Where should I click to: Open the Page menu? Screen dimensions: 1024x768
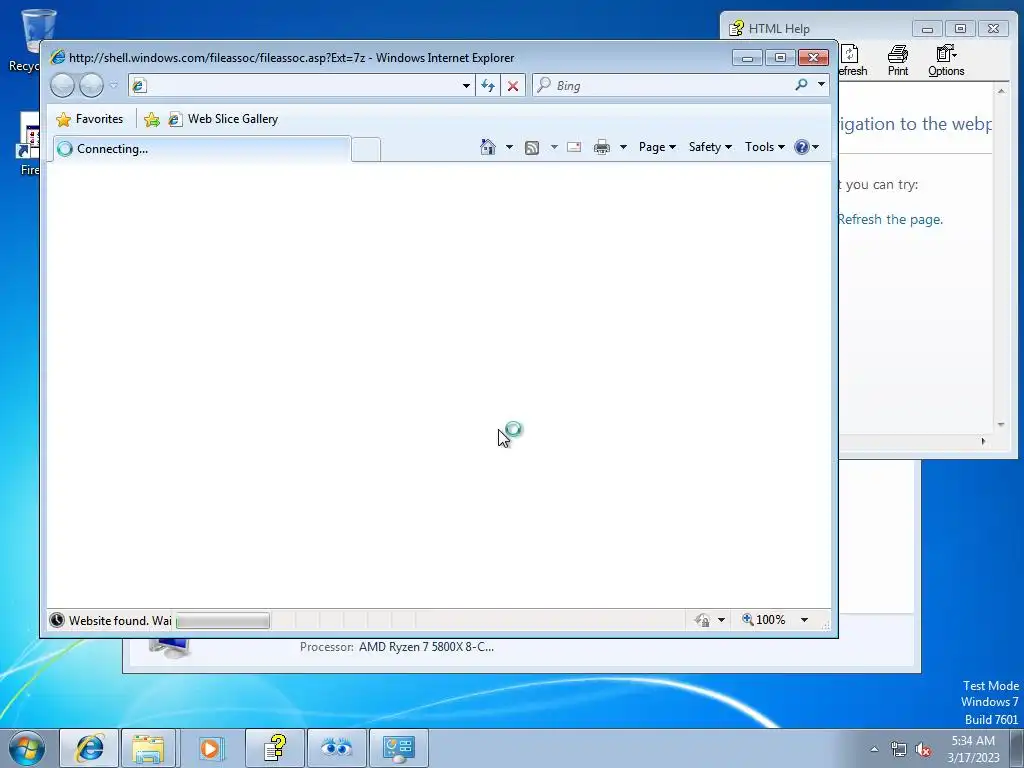coord(657,147)
